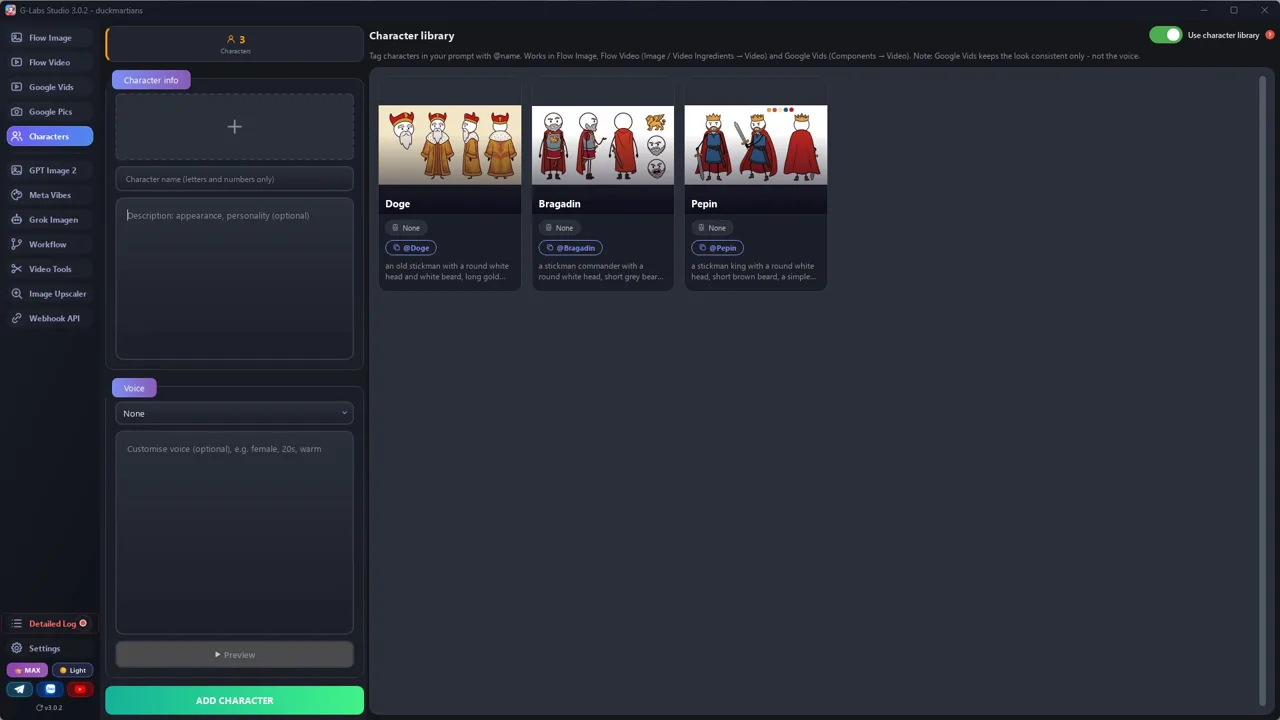Open the Telegram link icon
The height and width of the screenshot is (720, 1280).
click(20, 689)
